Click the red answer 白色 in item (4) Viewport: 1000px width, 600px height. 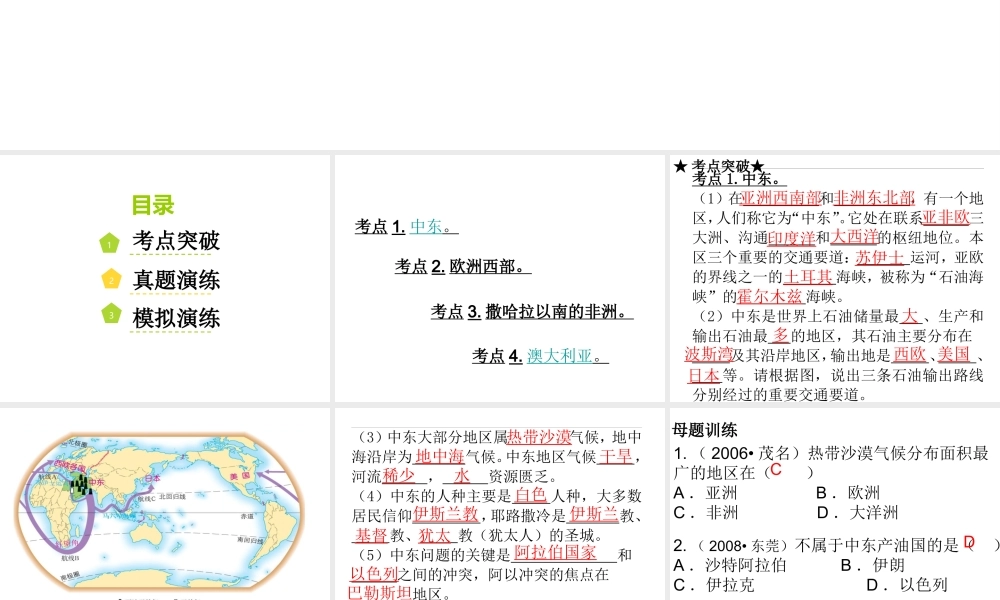coord(531,495)
